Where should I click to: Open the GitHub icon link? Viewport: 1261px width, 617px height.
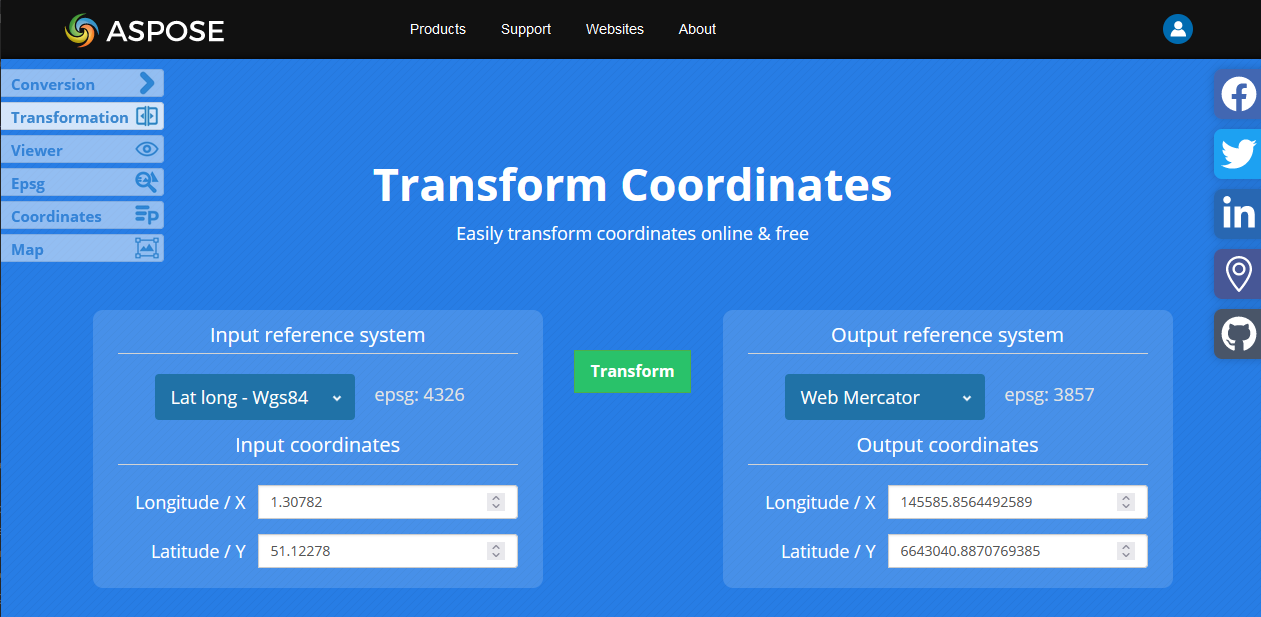[1238, 334]
